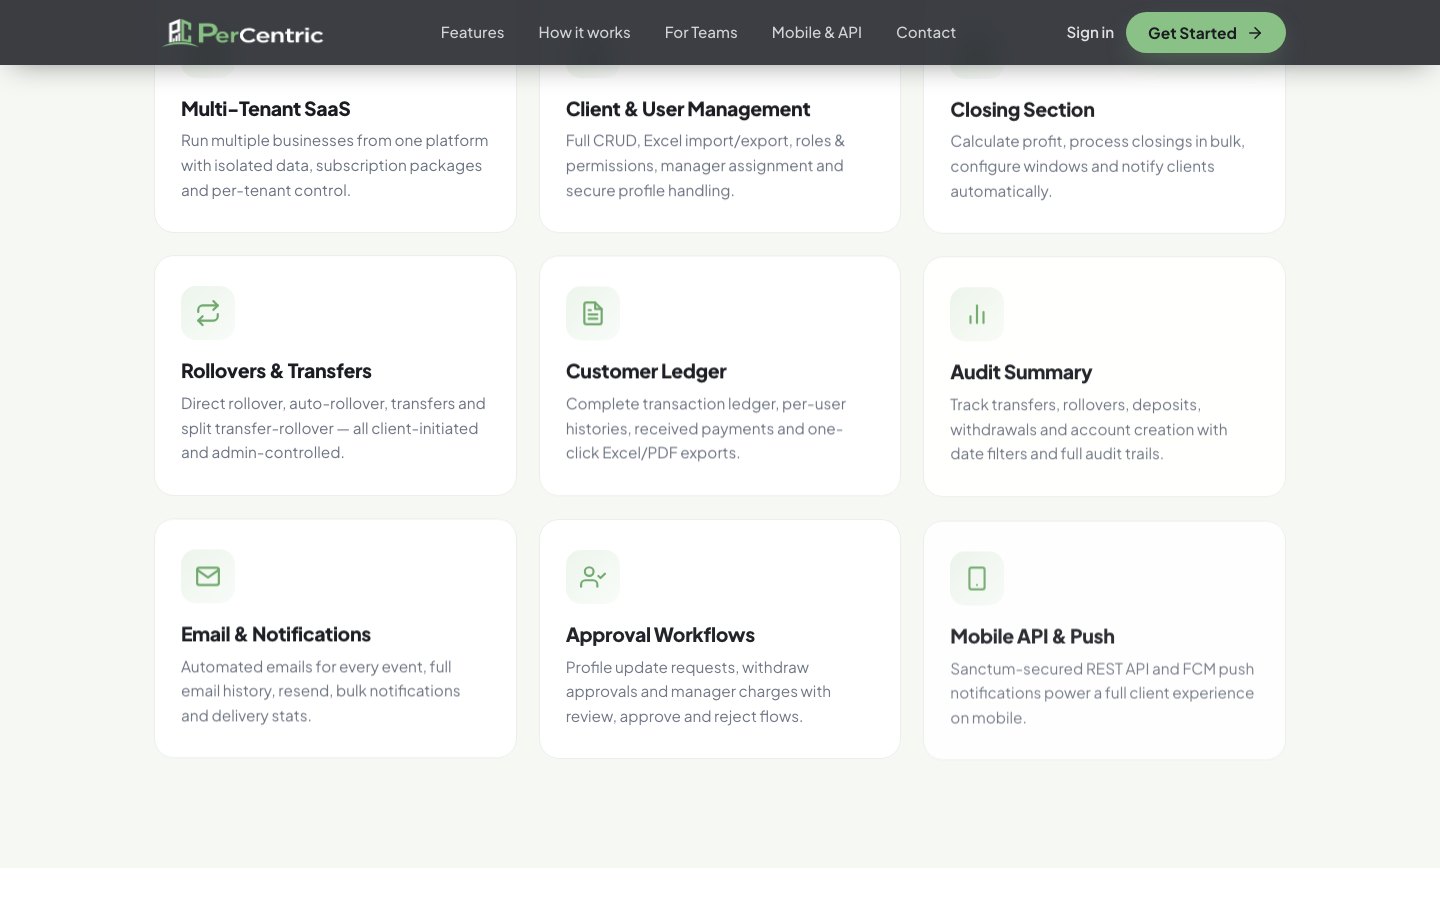Image resolution: width=1440 pixels, height=900 pixels.
Task: Open the Features nav item
Action: (x=472, y=33)
